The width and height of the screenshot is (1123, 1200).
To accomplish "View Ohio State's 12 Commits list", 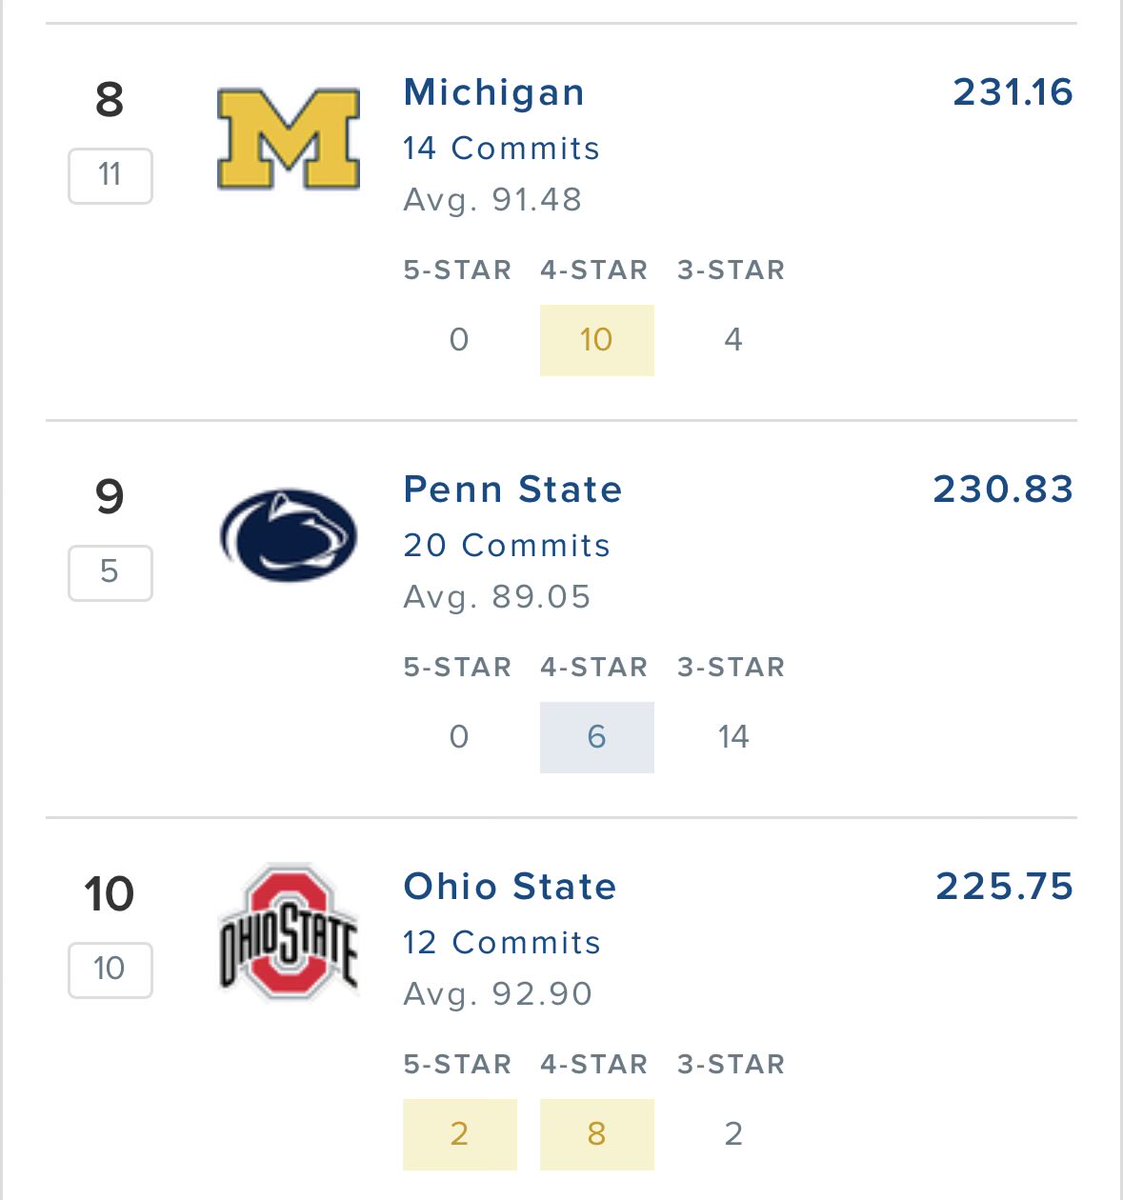I will (502, 942).
